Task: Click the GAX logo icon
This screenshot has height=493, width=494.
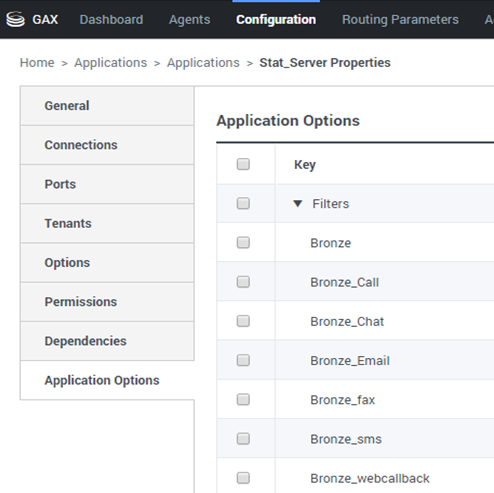Action: [x=15, y=20]
